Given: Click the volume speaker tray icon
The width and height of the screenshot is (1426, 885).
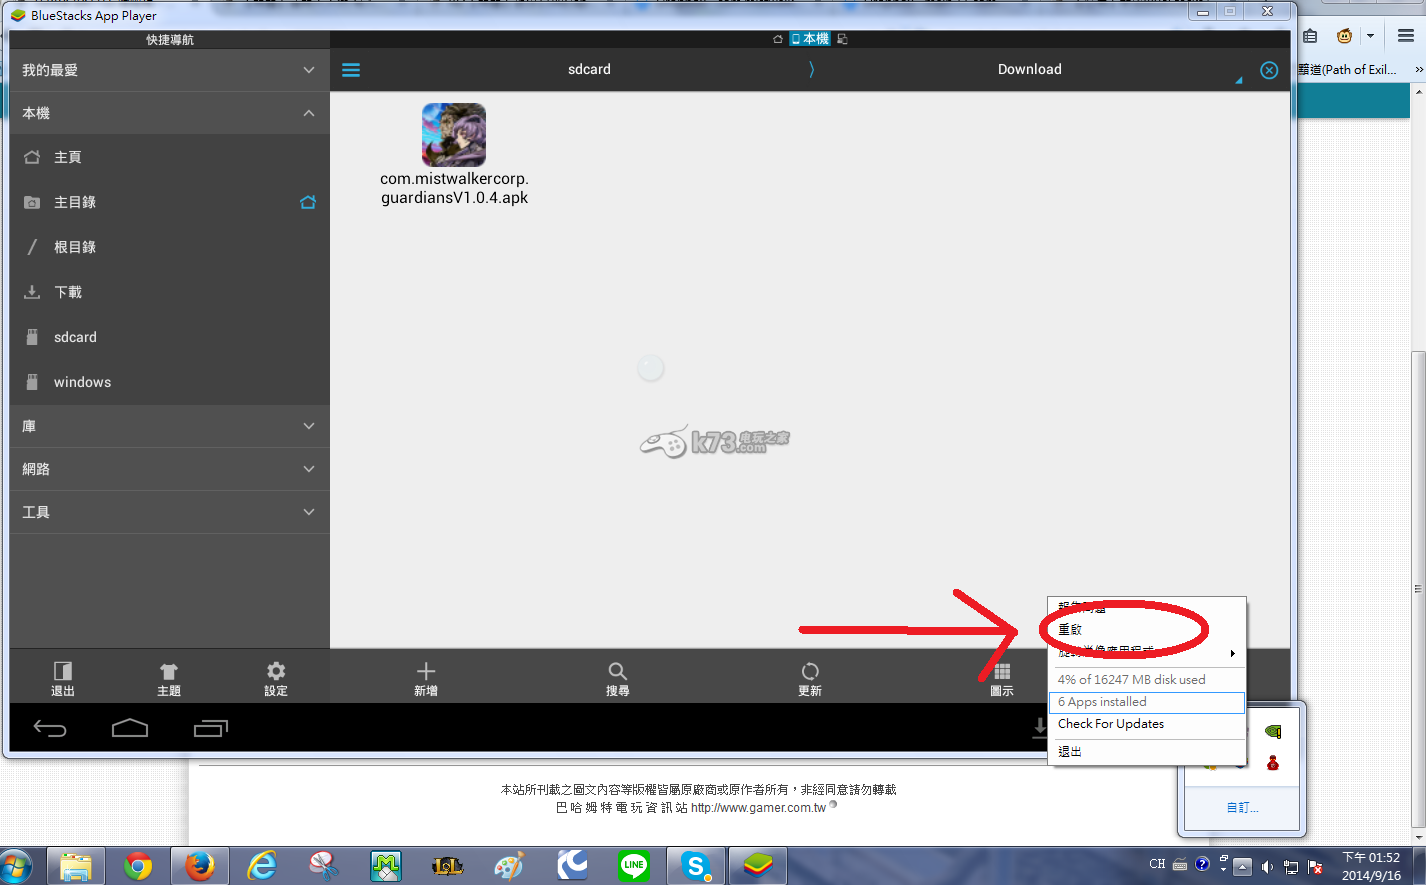Looking at the screenshot, I should tap(1267, 866).
